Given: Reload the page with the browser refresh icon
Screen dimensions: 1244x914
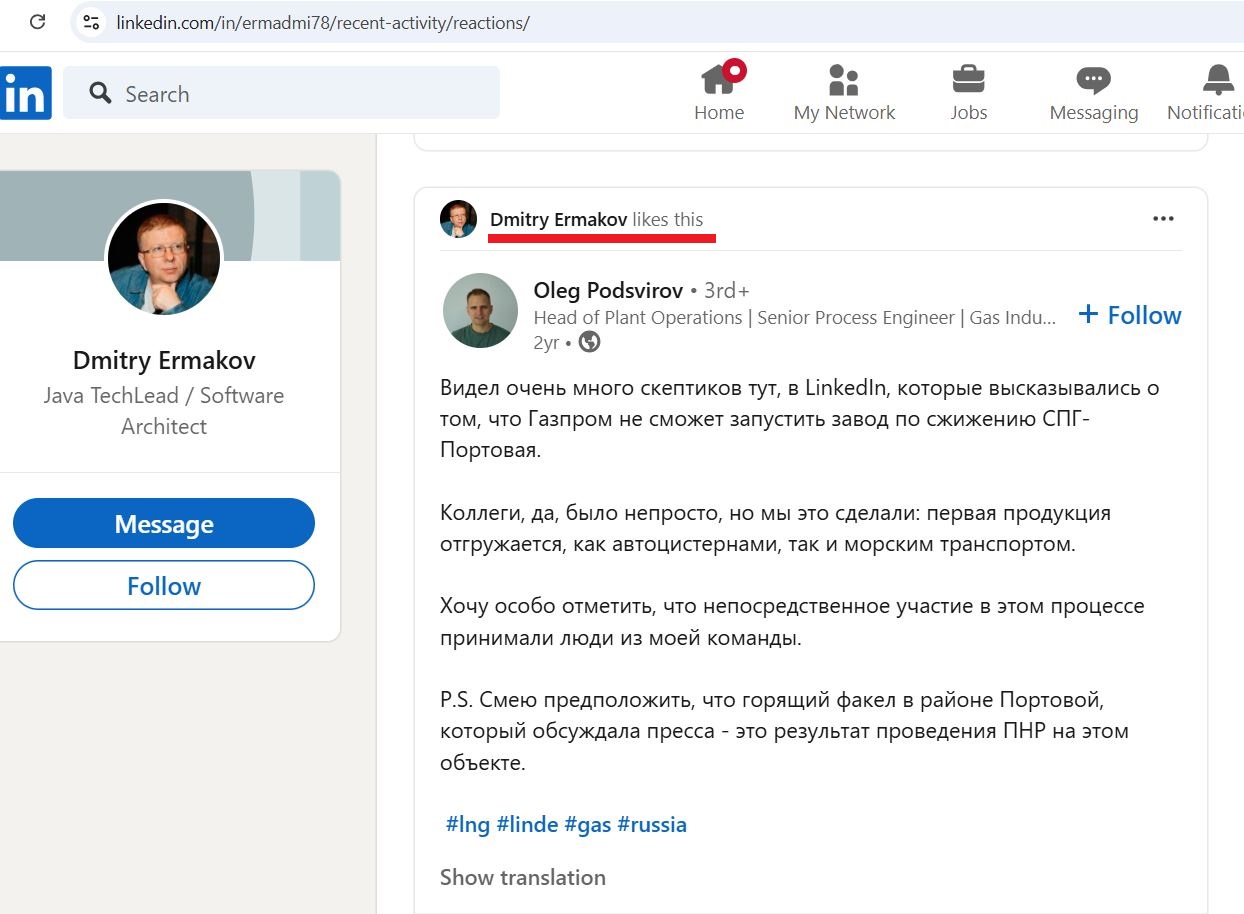Looking at the screenshot, I should click(37, 22).
